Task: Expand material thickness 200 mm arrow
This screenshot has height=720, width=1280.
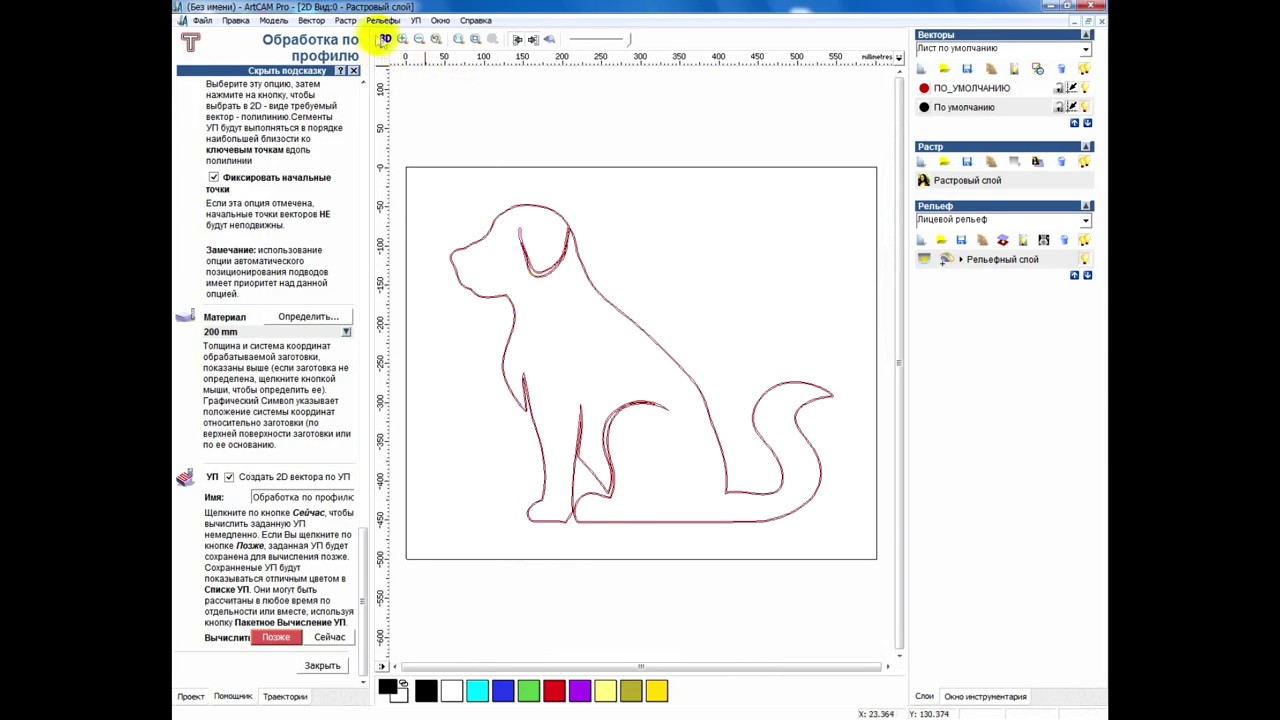Action: coord(346,332)
